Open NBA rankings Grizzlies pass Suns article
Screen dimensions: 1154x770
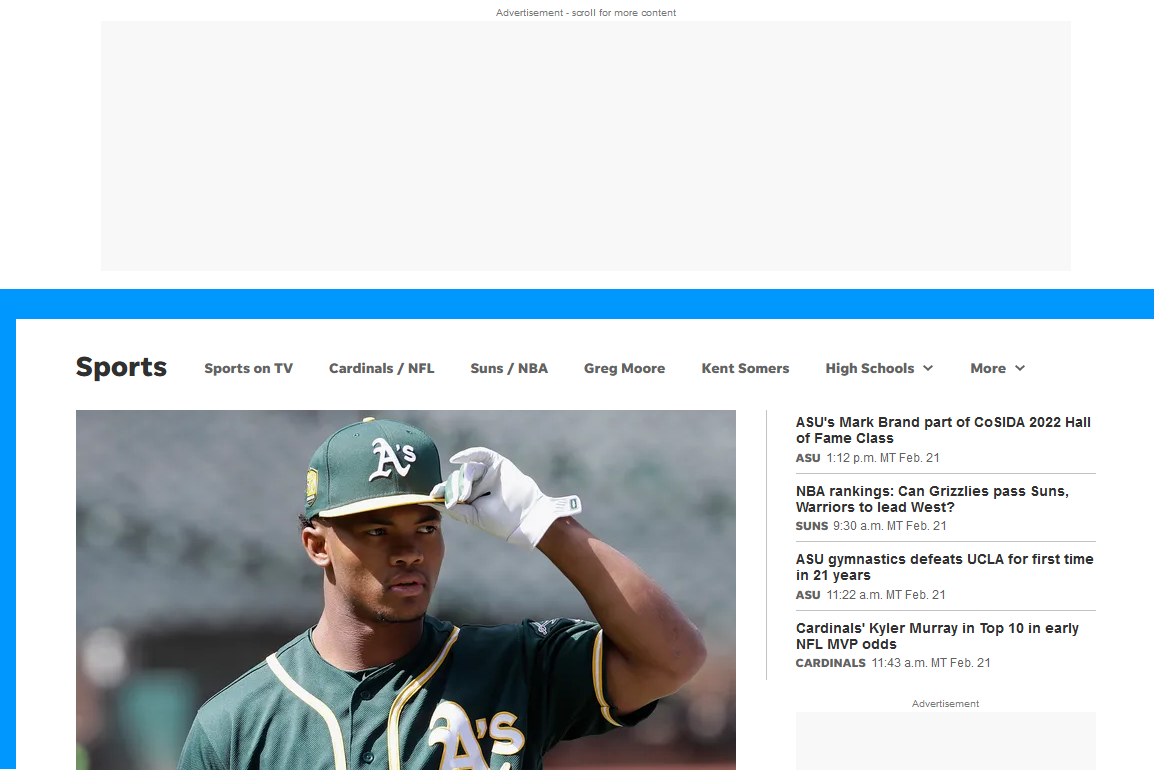(932, 499)
